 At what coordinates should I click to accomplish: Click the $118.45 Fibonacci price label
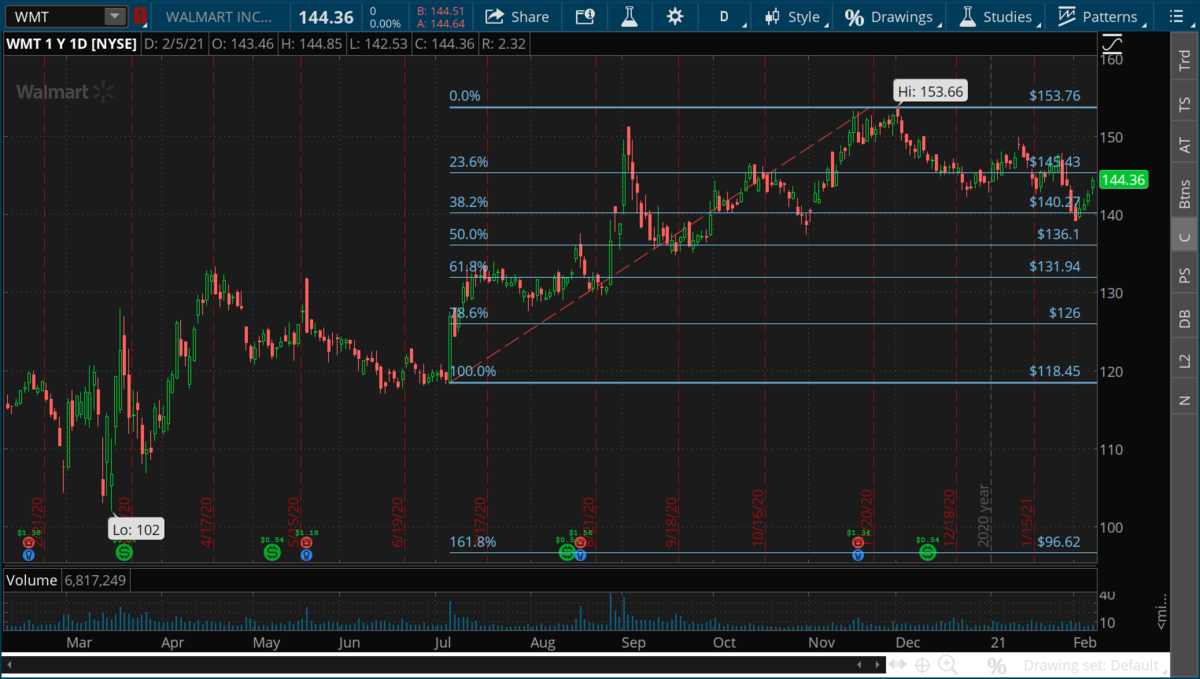tap(1055, 371)
